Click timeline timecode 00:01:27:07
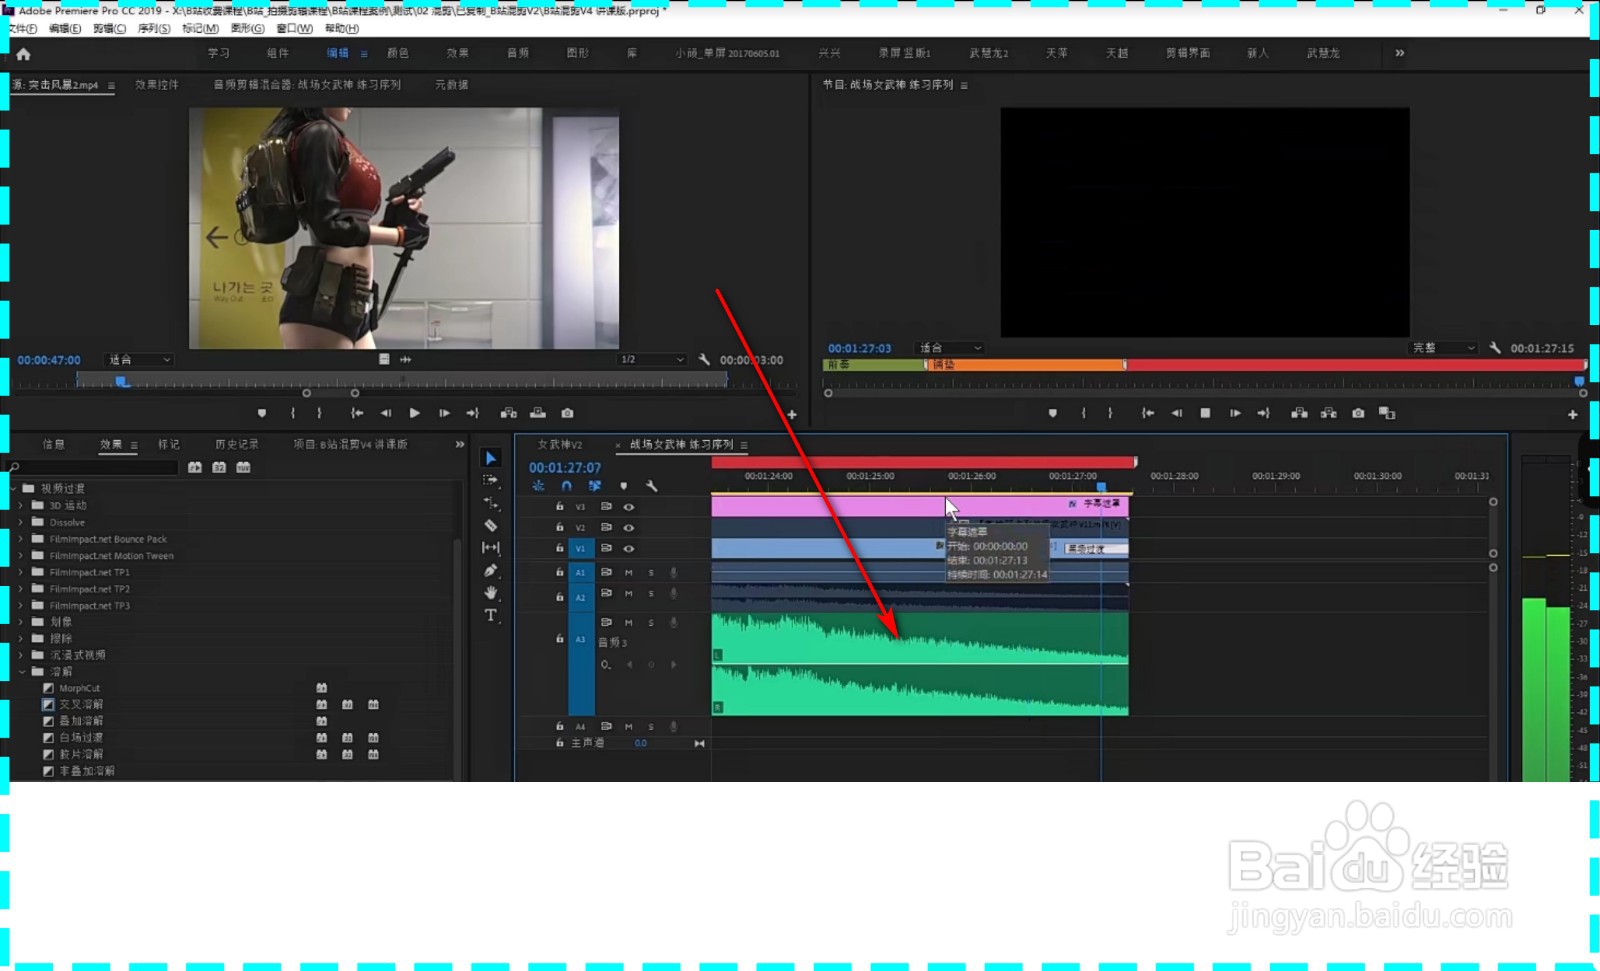The width and height of the screenshot is (1600, 971). click(565, 467)
